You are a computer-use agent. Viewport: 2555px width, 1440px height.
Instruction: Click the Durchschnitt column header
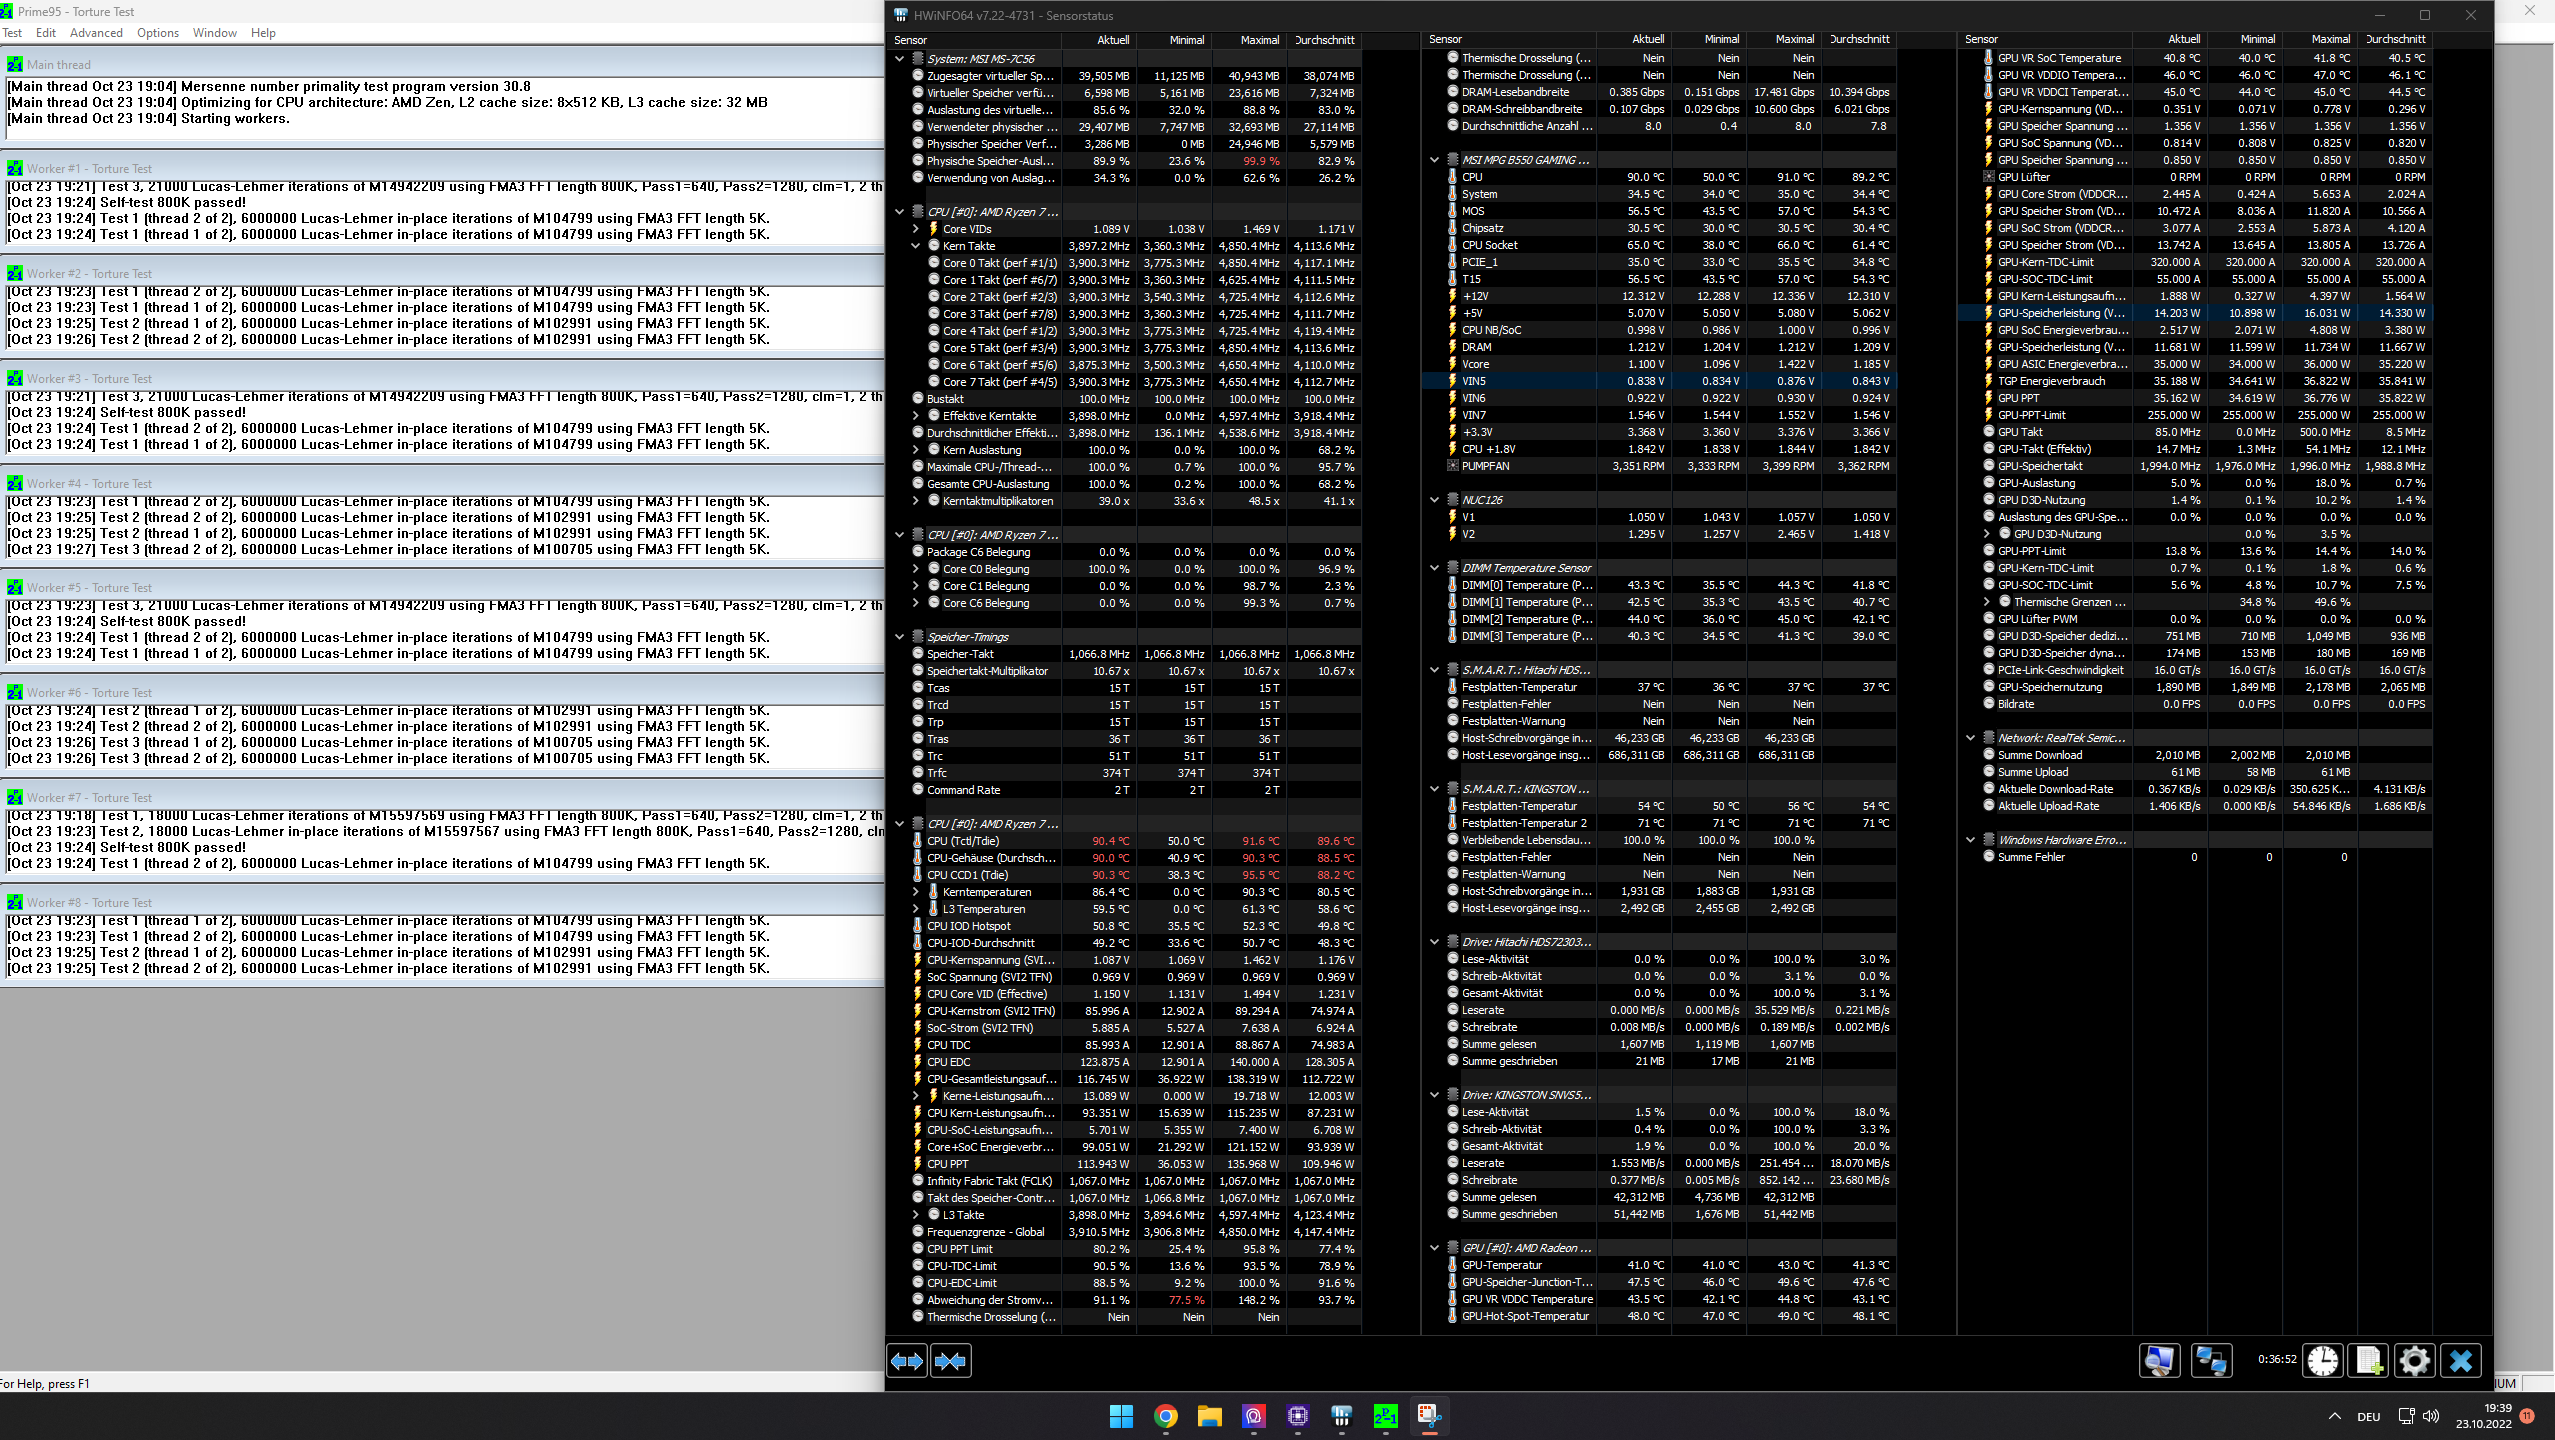1324,40
